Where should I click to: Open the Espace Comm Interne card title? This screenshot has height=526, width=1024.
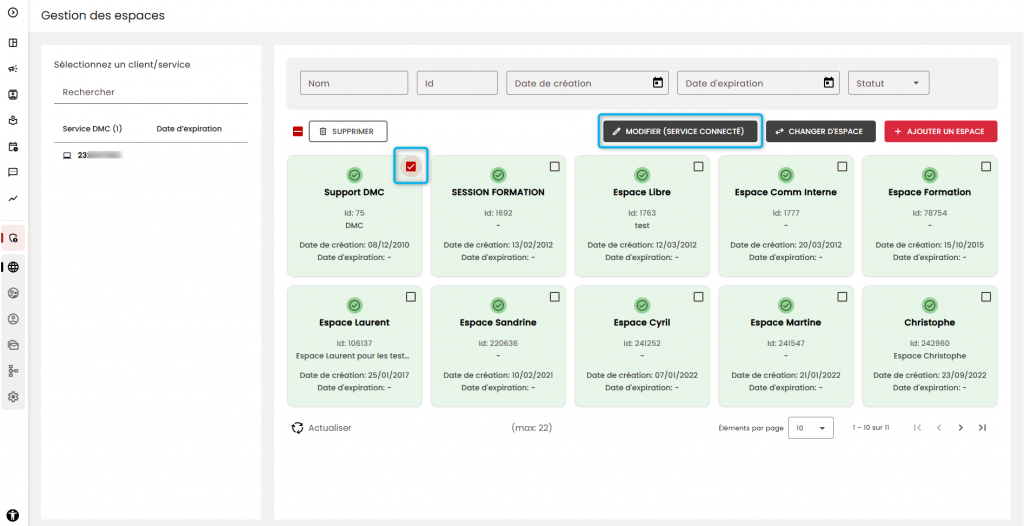coord(786,192)
